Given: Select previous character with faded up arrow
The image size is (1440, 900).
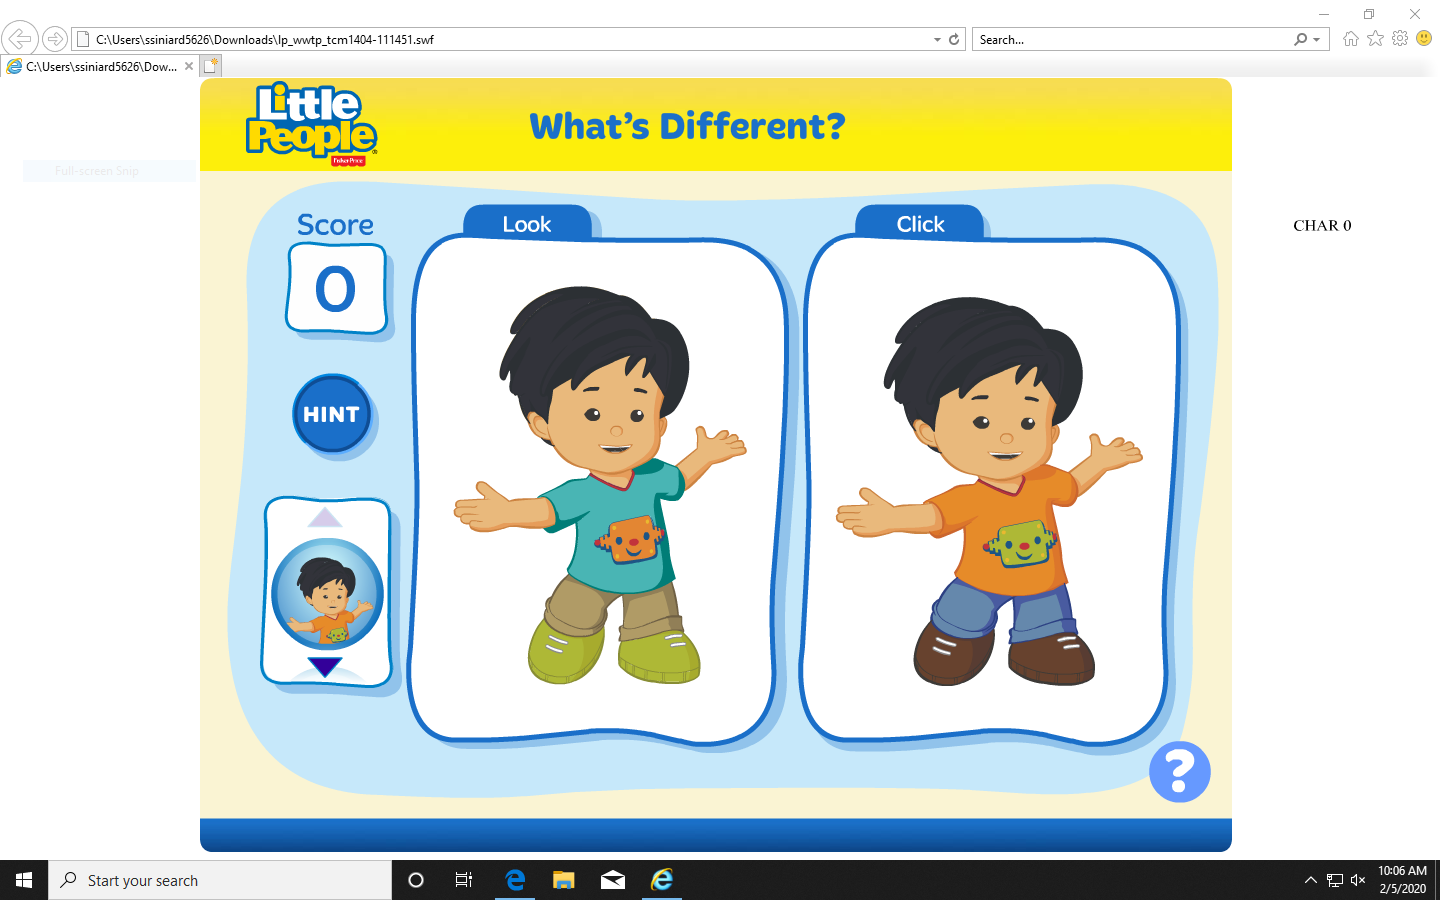Looking at the screenshot, I should tap(325, 517).
